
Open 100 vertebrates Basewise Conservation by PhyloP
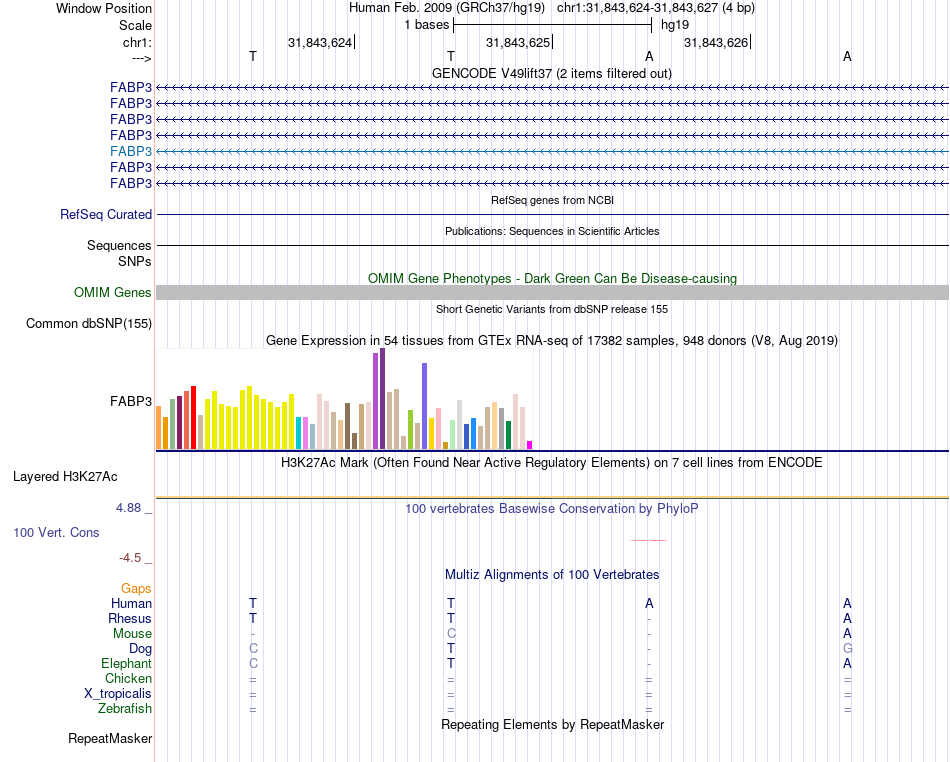point(551,508)
